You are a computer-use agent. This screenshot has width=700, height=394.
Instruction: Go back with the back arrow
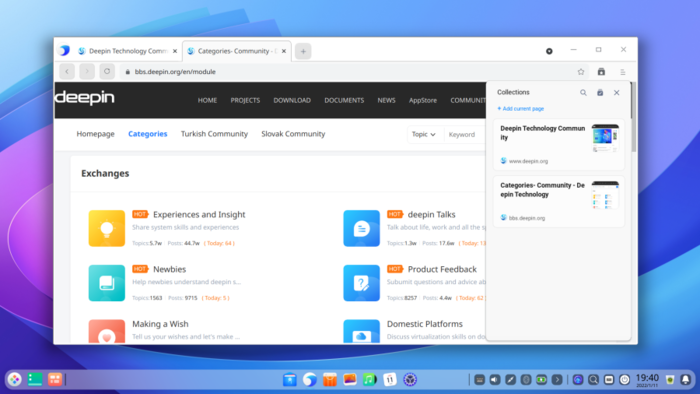[x=67, y=71]
